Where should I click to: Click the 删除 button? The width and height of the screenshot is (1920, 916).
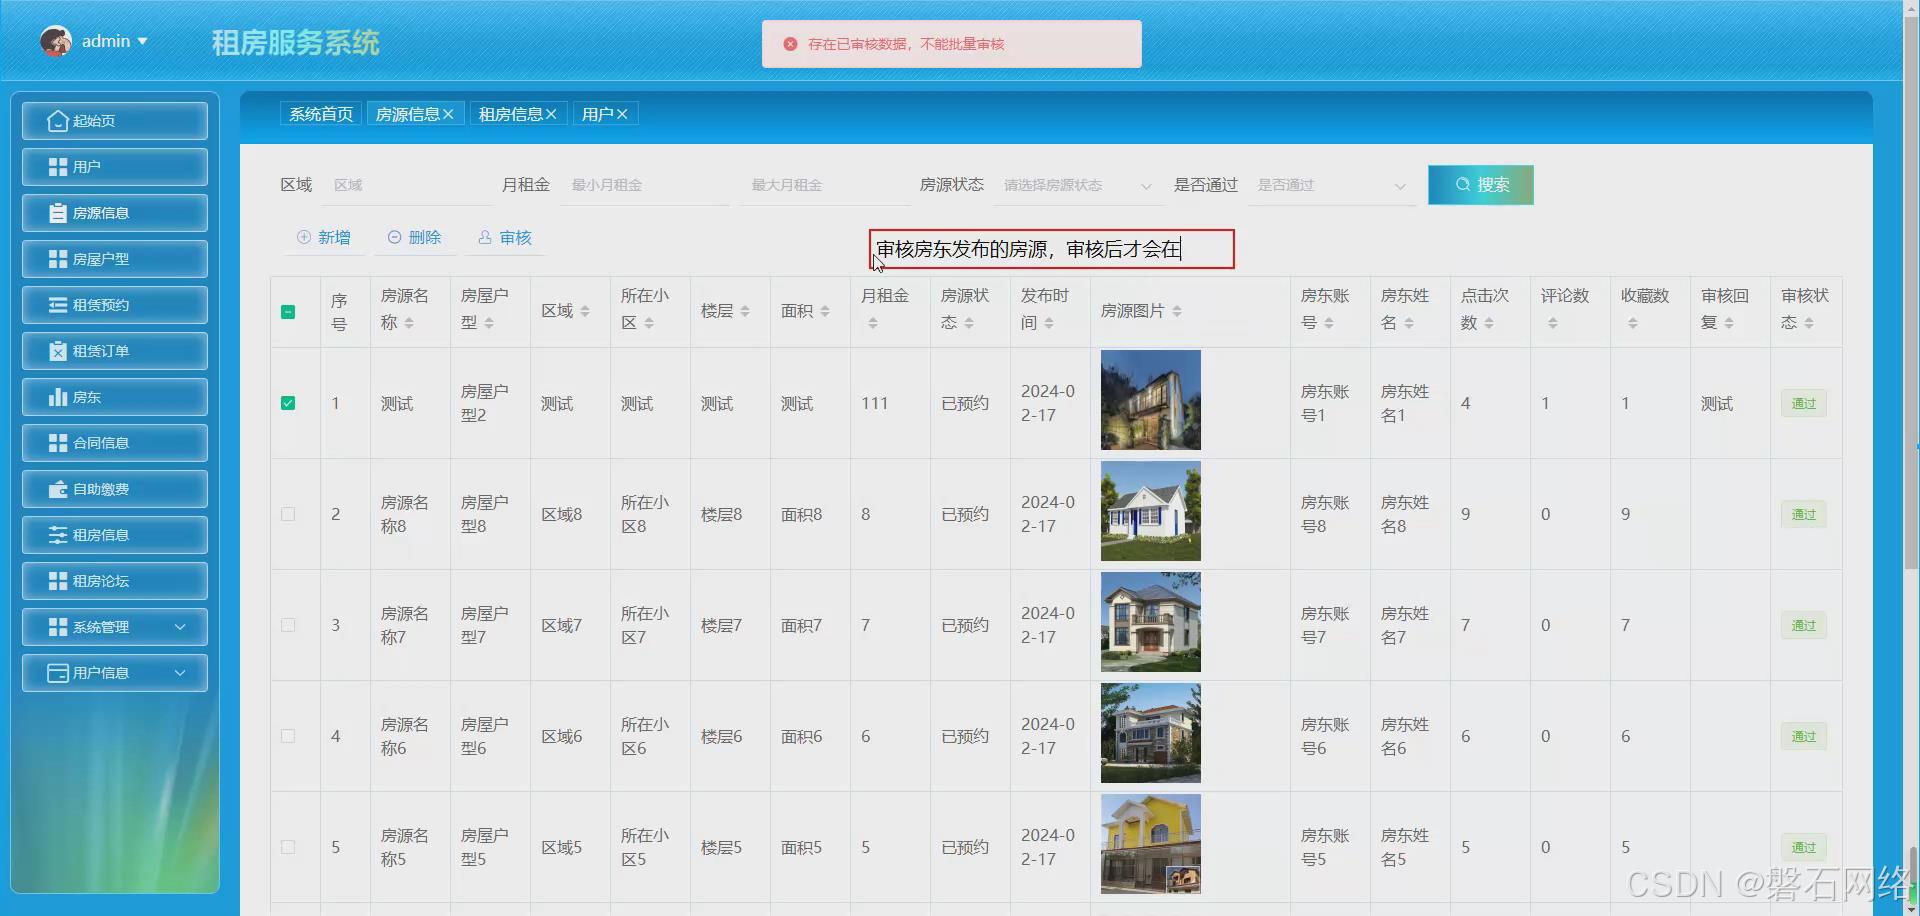tap(415, 237)
